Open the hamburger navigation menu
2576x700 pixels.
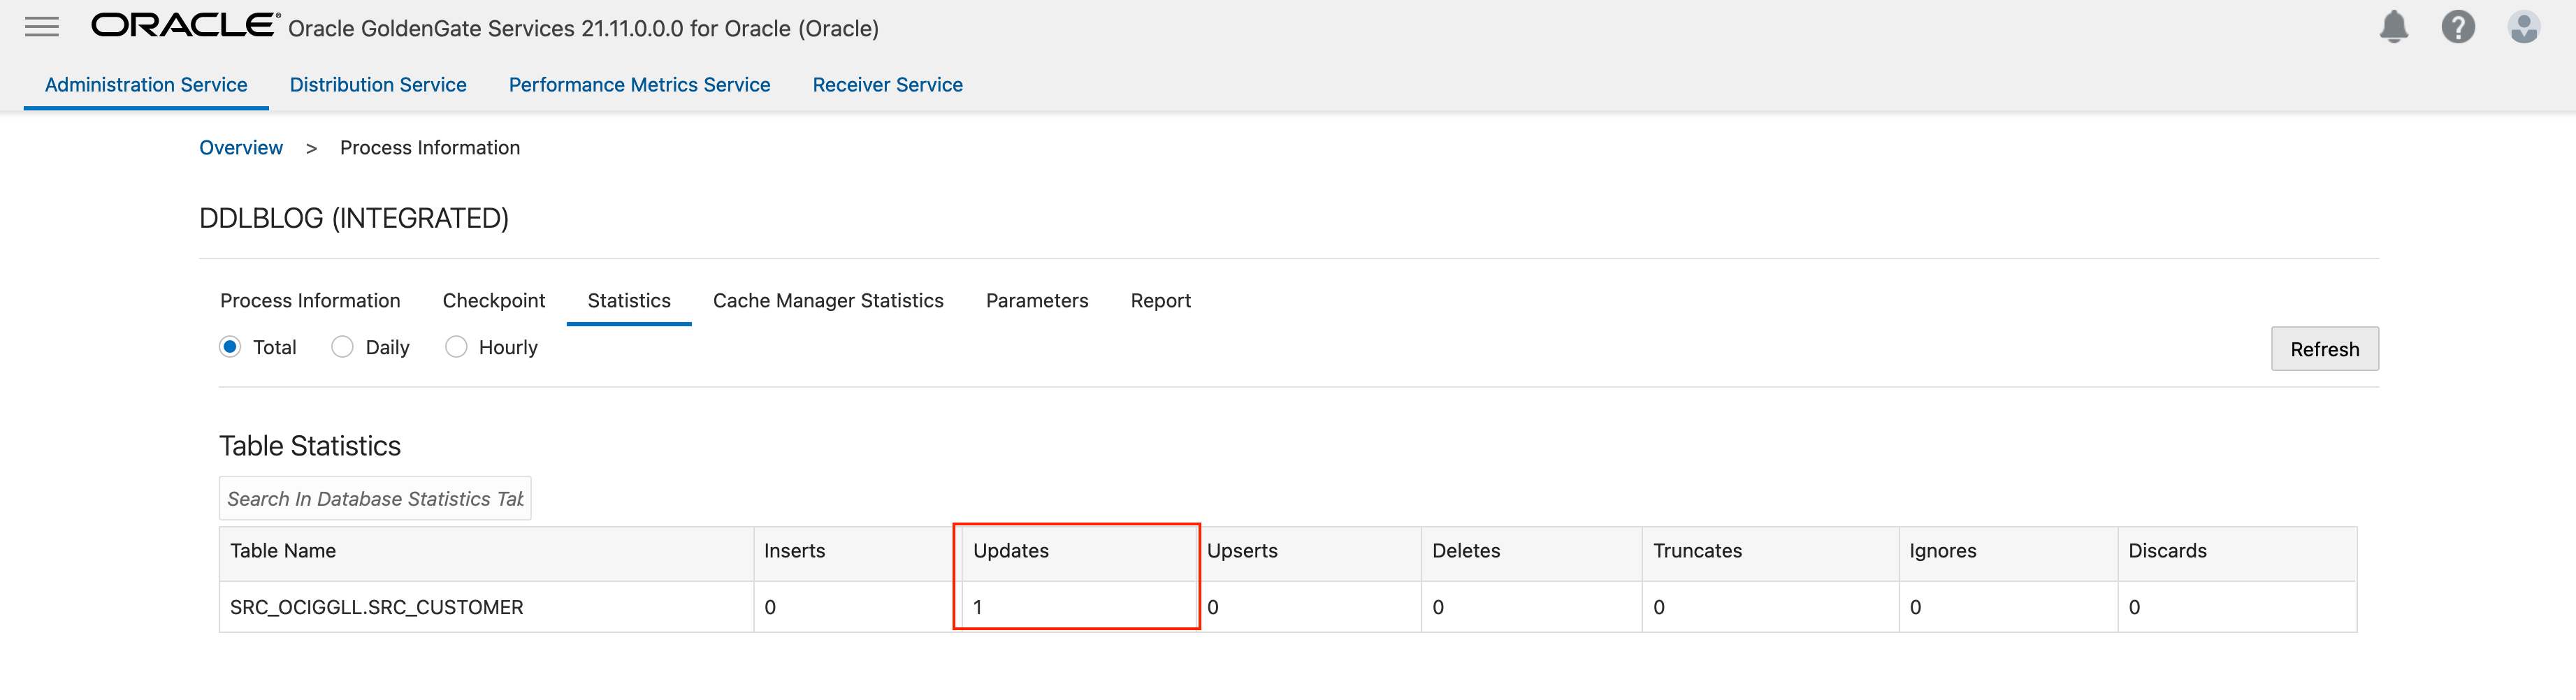click(x=42, y=27)
